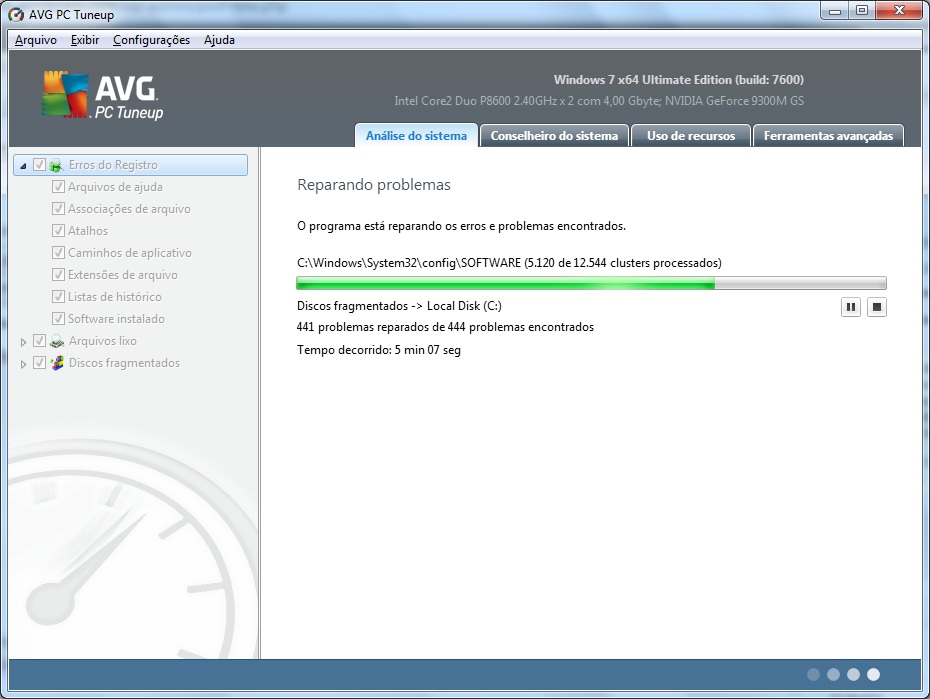Open the Arquivo menu
The height and width of the screenshot is (699, 930).
pyautogui.click(x=36, y=40)
